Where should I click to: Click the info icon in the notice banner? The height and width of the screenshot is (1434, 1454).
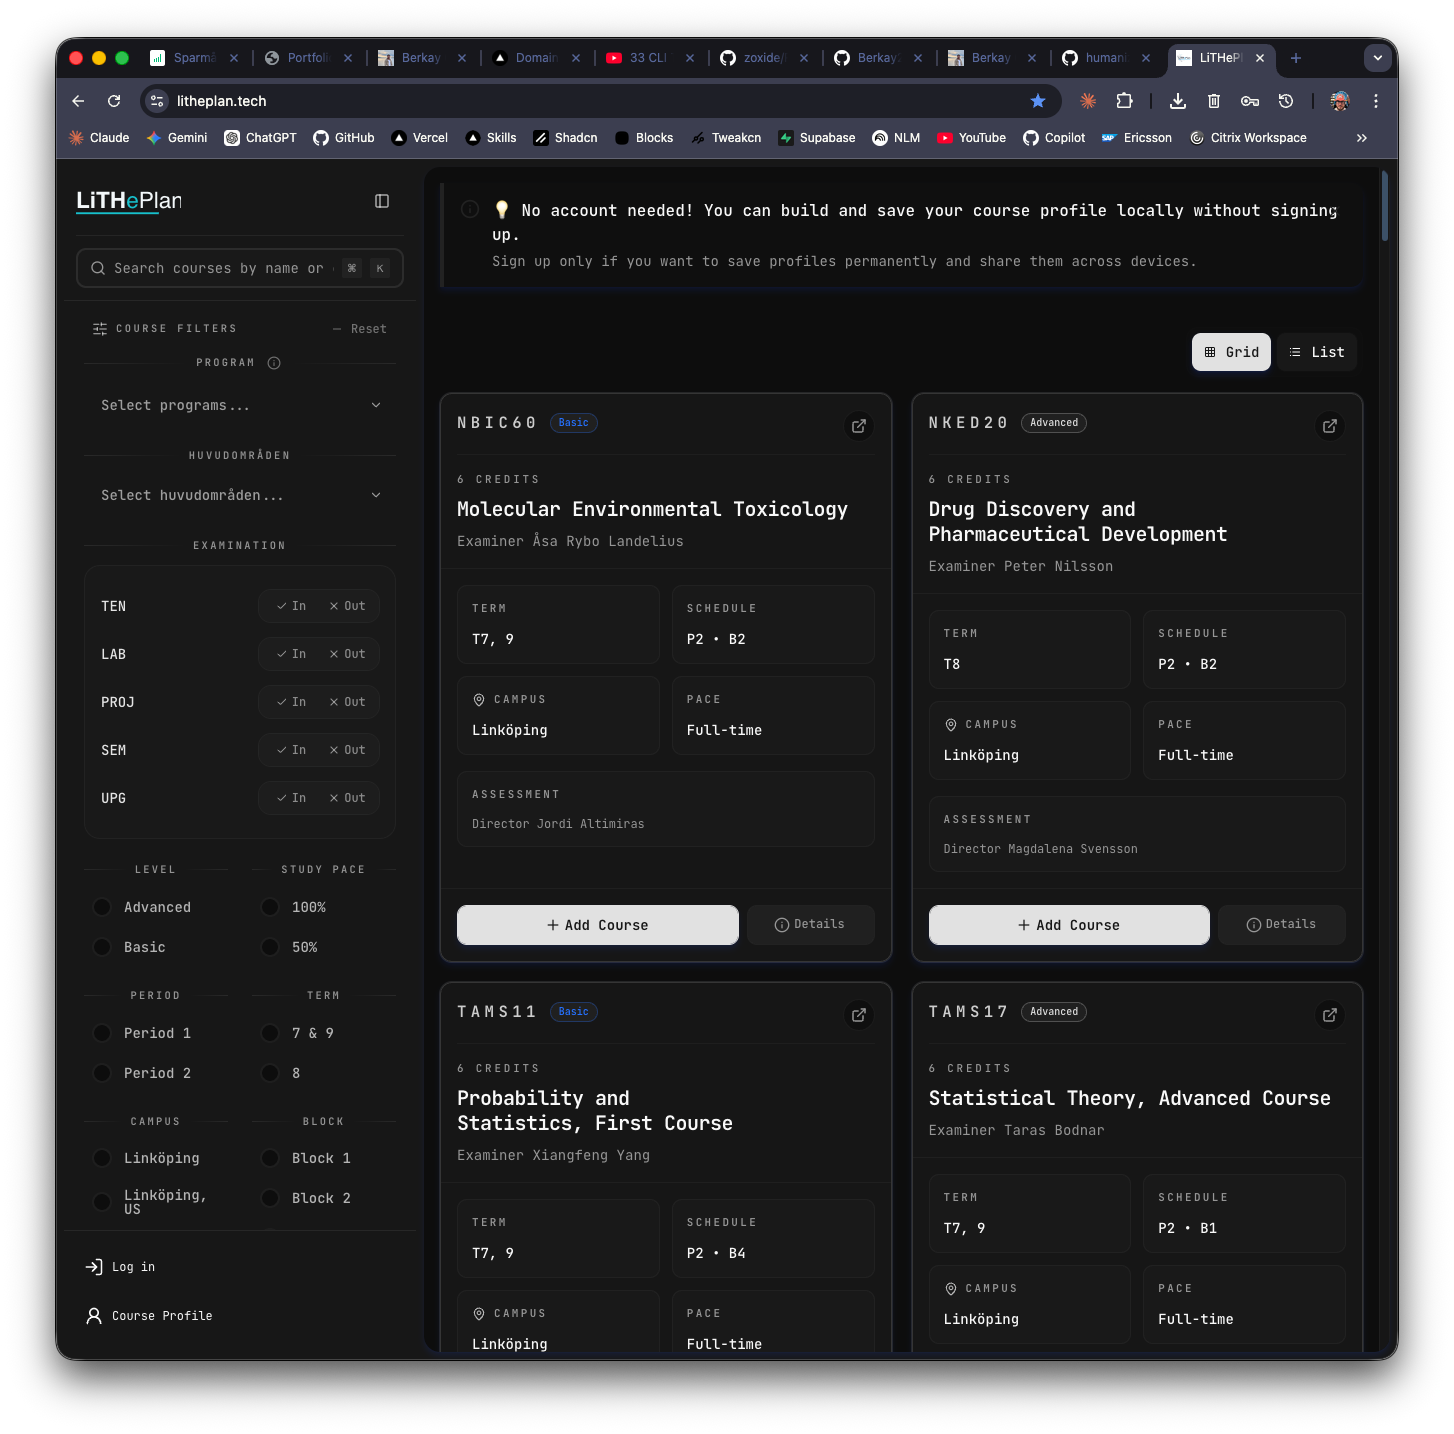pos(470,209)
